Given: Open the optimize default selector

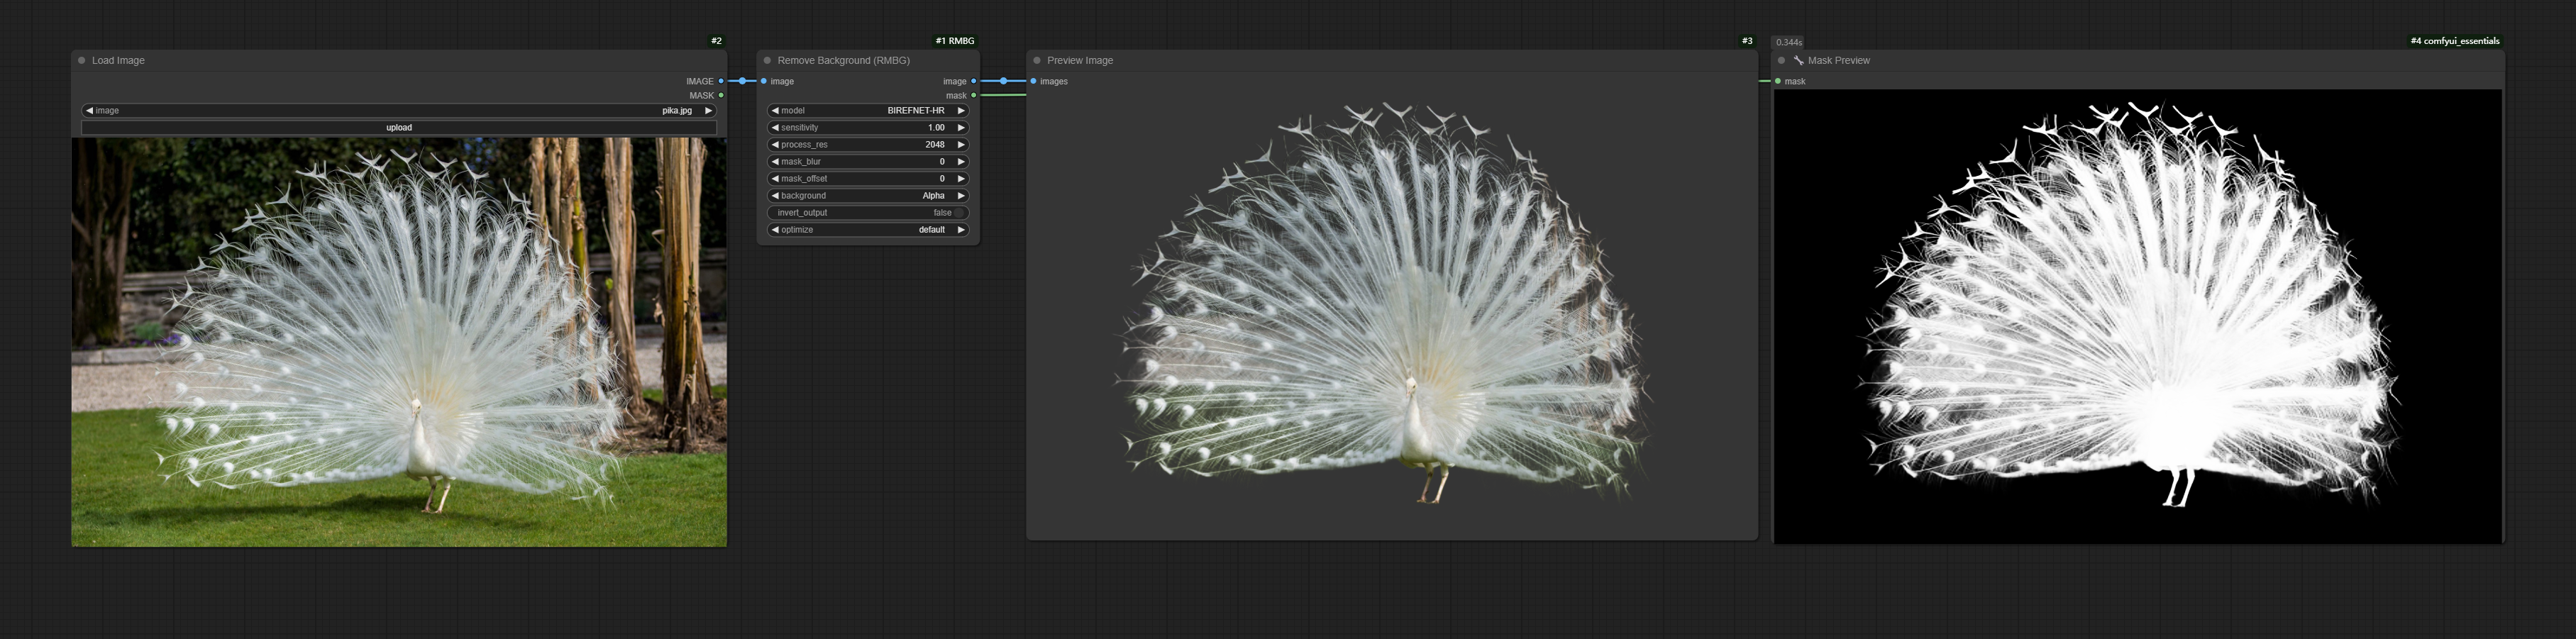Looking at the screenshot, I should coord(868,230).
